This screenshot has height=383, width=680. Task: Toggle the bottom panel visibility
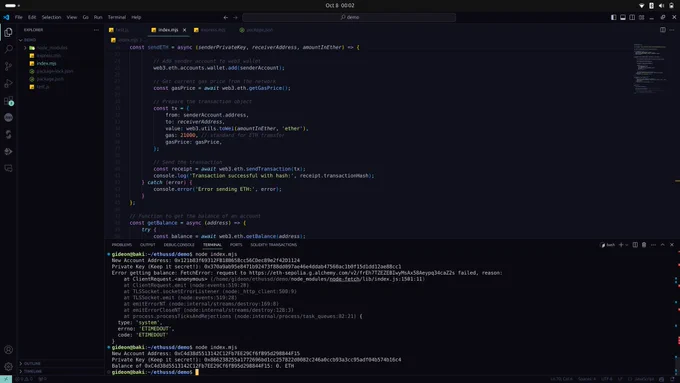(x=623, y=17)
